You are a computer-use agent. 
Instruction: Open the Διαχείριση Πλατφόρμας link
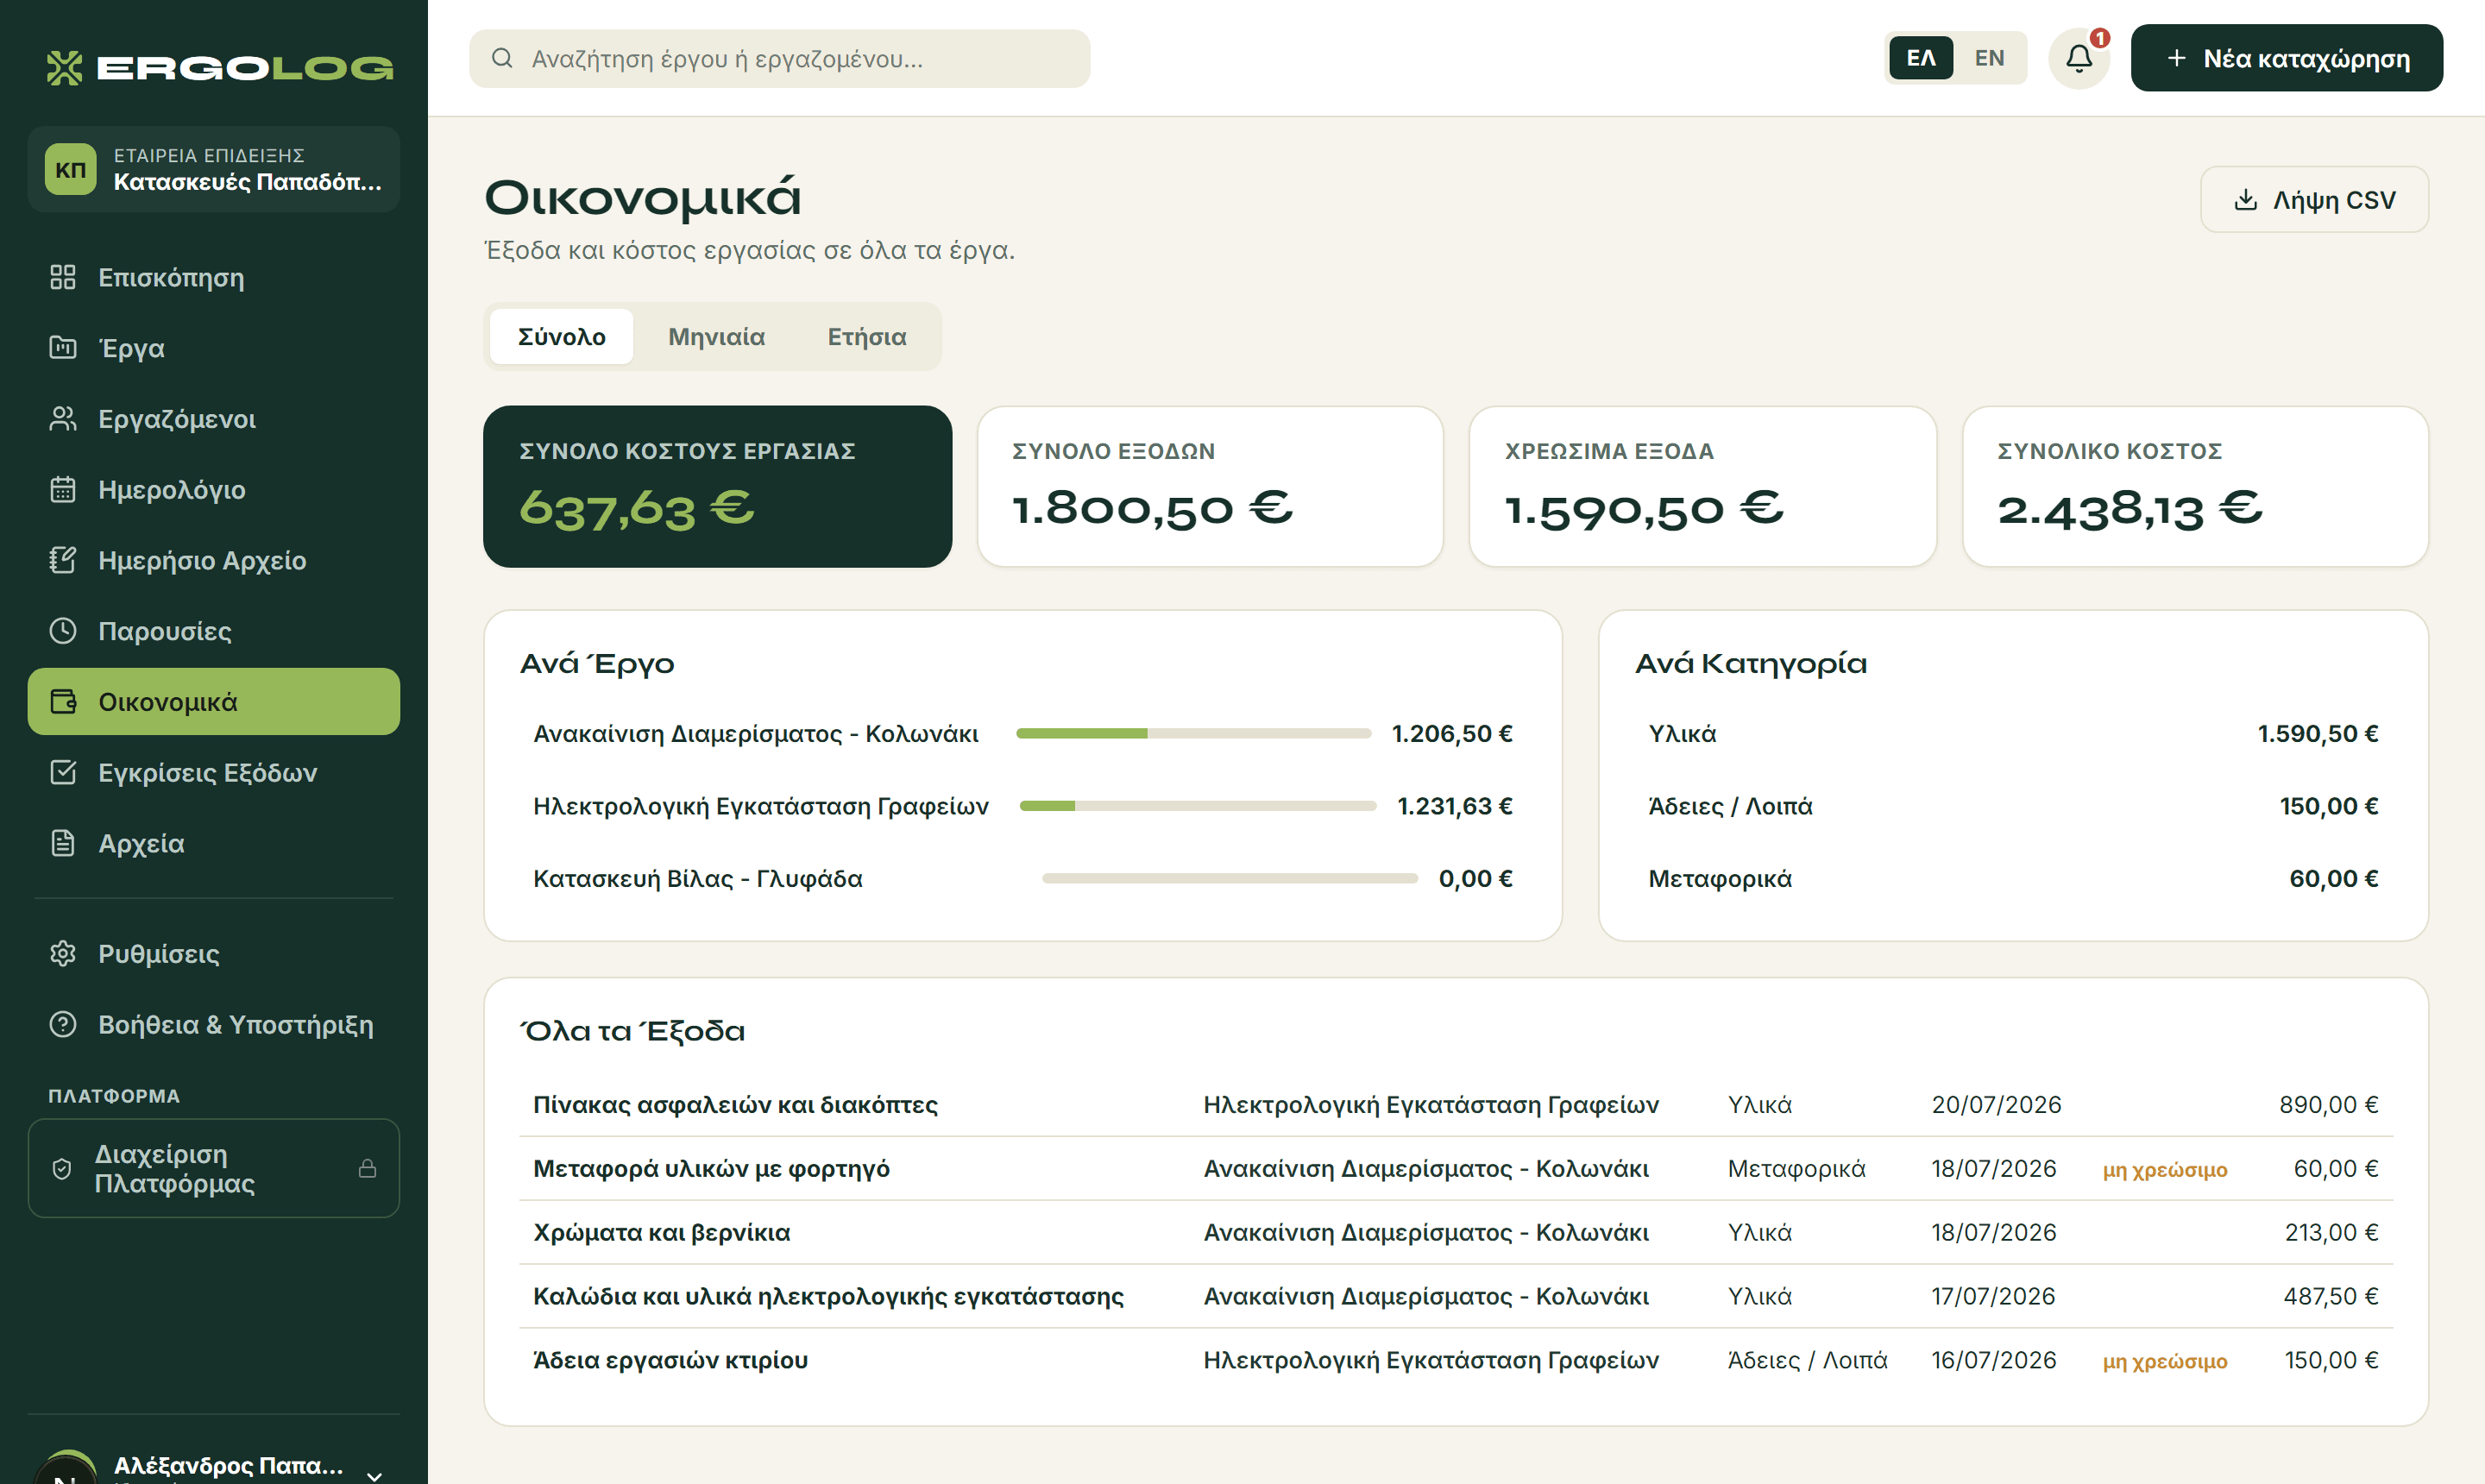pos(214,1168)
